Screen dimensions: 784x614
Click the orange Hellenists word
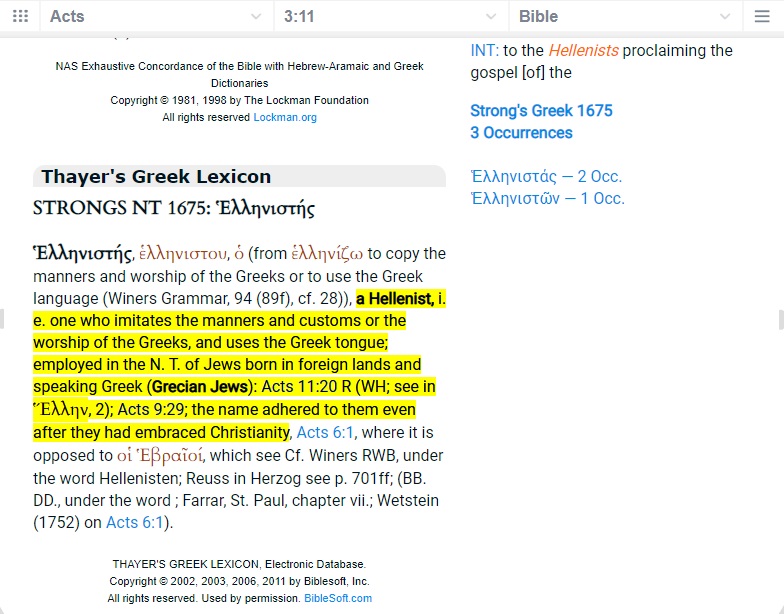point(584,50)
